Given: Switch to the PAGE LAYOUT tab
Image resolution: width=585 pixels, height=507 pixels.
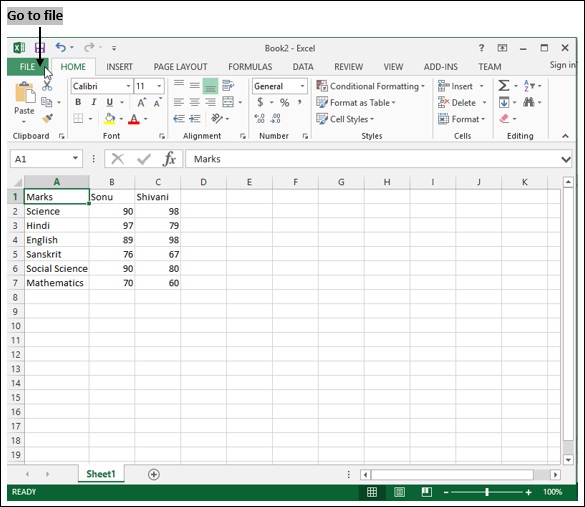Looking at the screenshot, I should click(x=180, y=67).
